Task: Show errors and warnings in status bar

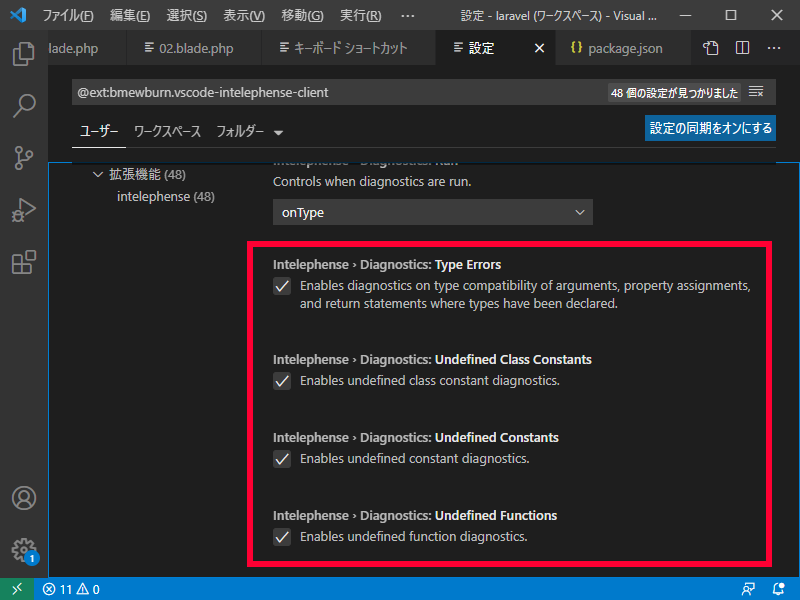Action: coord(71,589)
